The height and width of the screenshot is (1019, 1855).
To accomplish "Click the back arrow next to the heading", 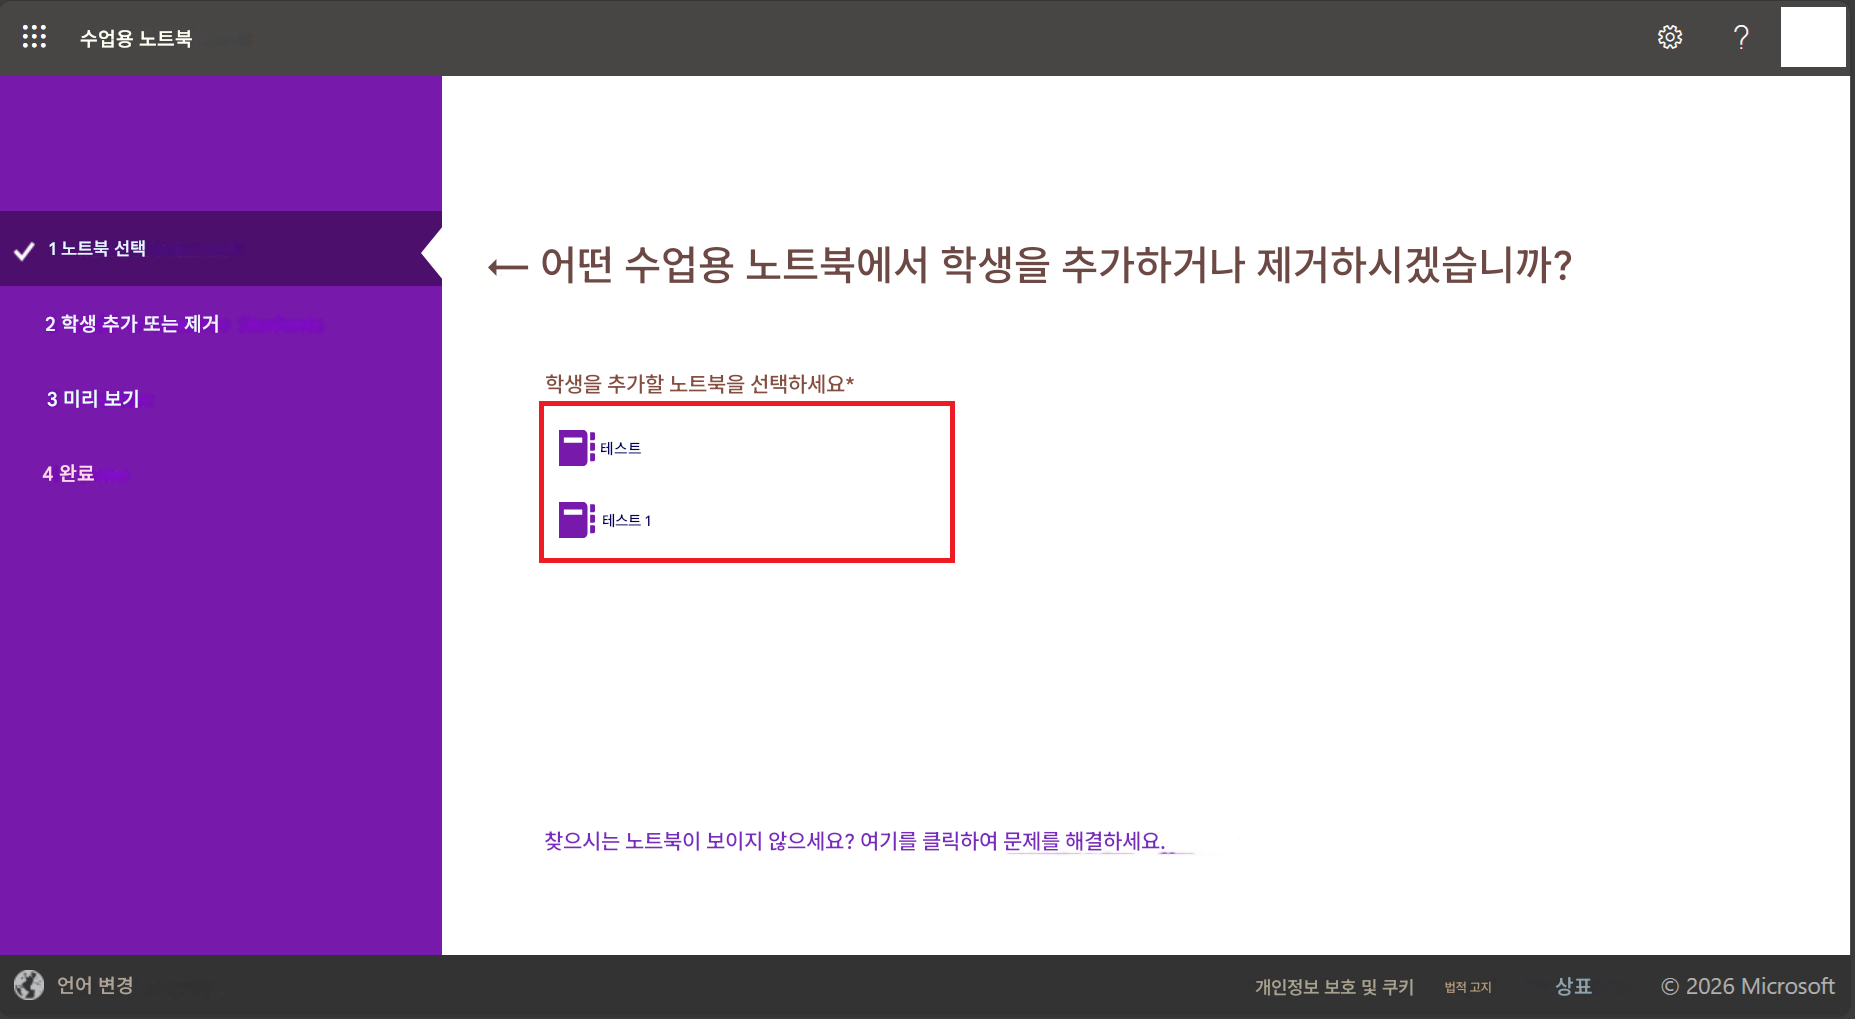I will (505, 265).
